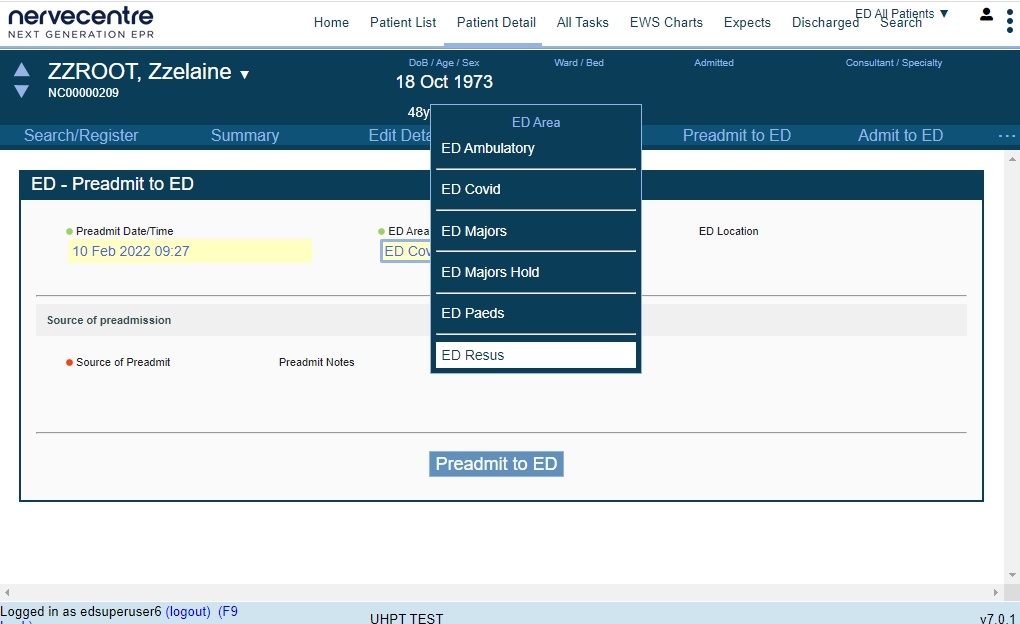This screenshot has height=624, width=1020.
Task: Open the Summary section
Action: click(x=245, y=135)
